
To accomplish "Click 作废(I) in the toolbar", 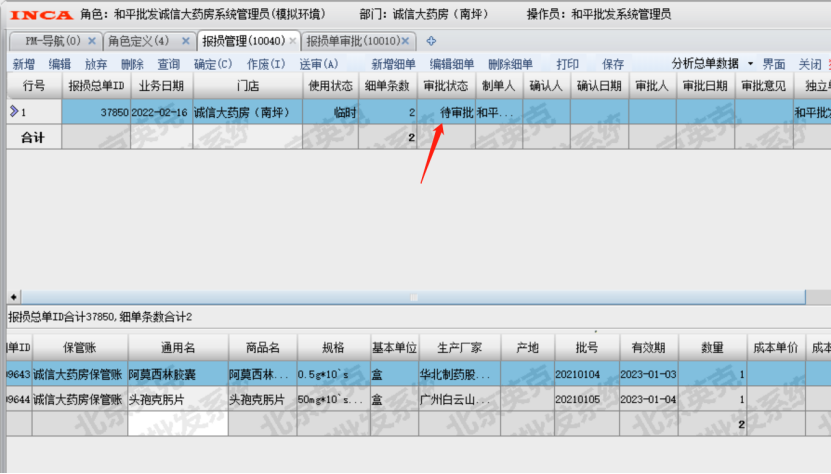I will click(266, 64).
